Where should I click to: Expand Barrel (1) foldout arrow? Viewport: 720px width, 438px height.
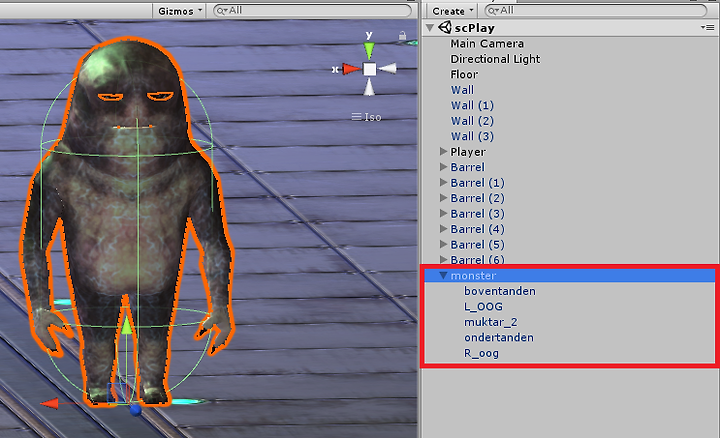tap(443, 182)
